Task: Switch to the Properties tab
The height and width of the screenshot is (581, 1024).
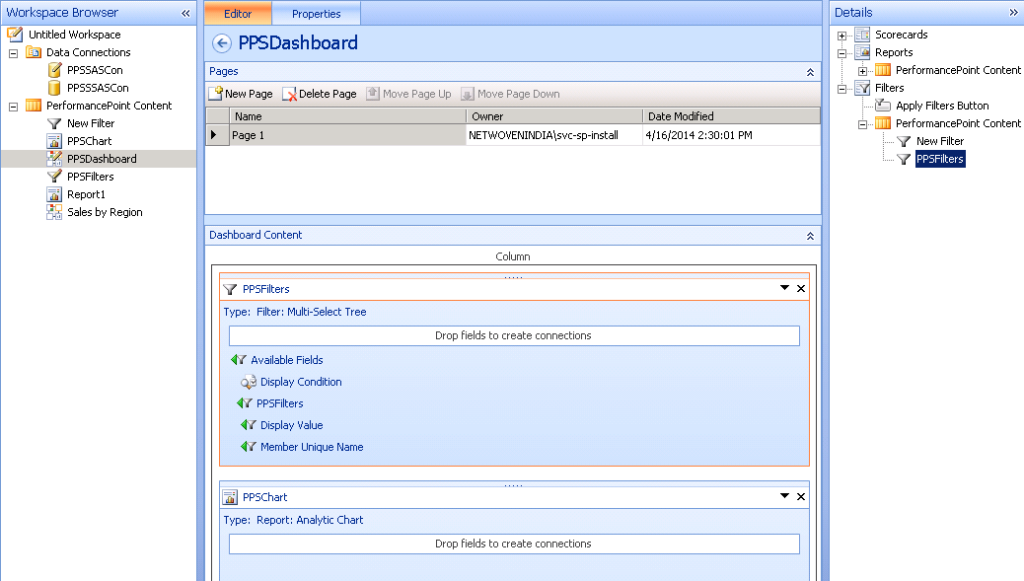Action: pos(316,14)
